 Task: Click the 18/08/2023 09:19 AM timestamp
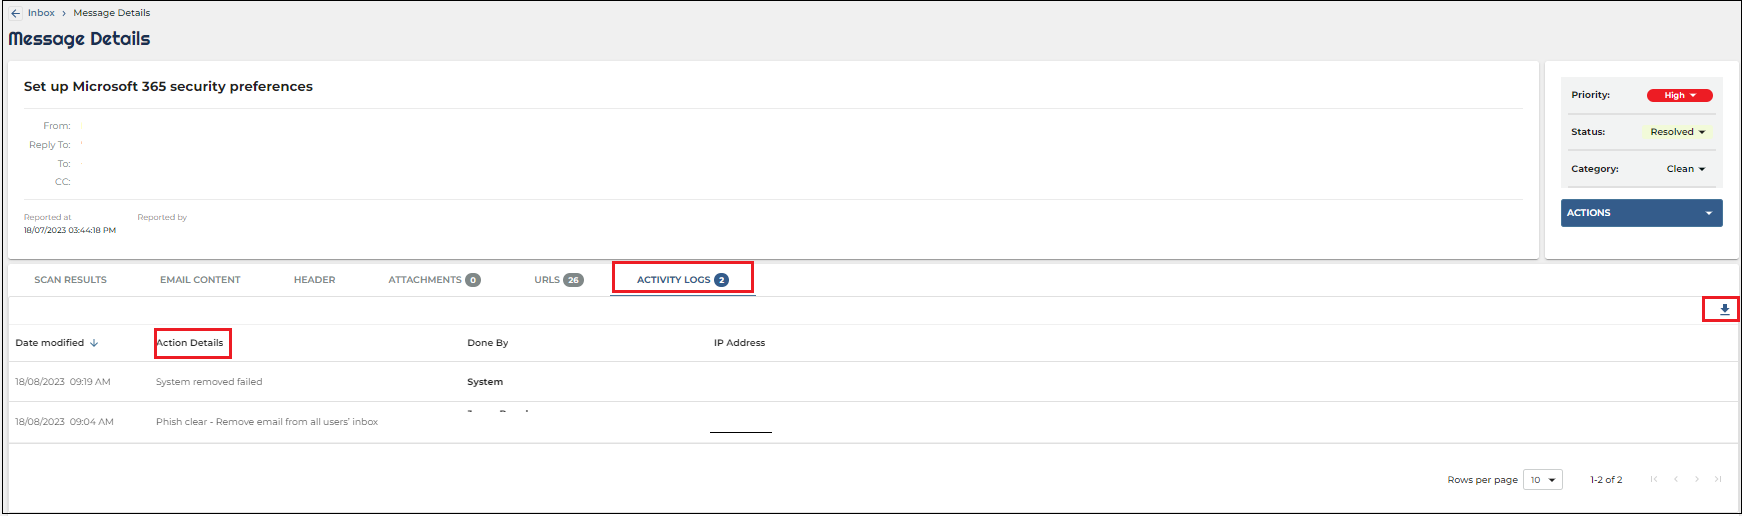click(63, 382)
